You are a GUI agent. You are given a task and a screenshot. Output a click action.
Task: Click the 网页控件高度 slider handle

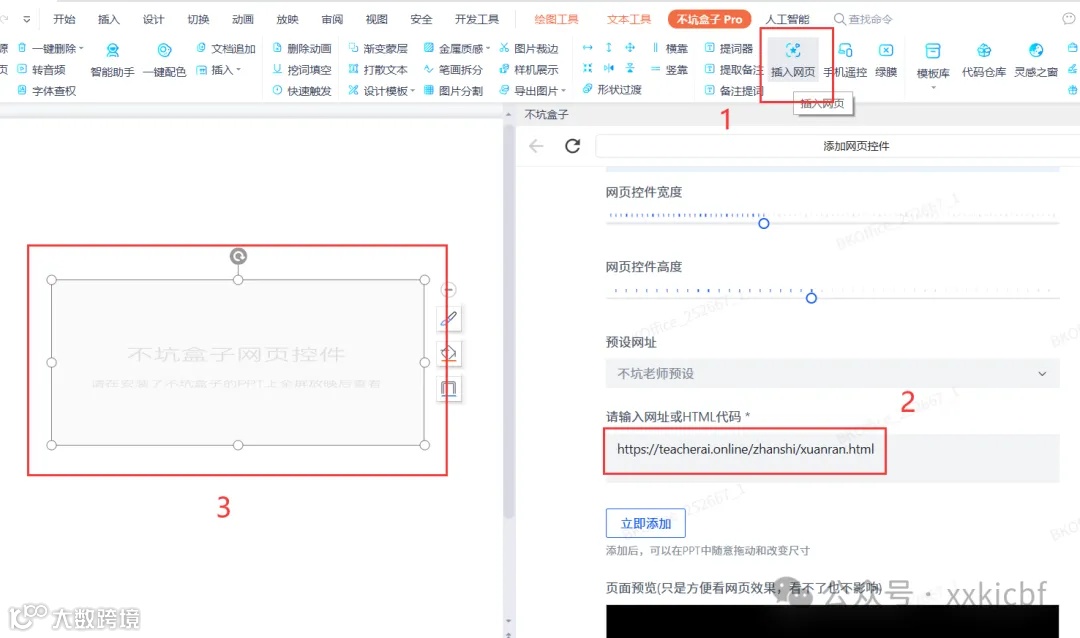coord(811,298)
